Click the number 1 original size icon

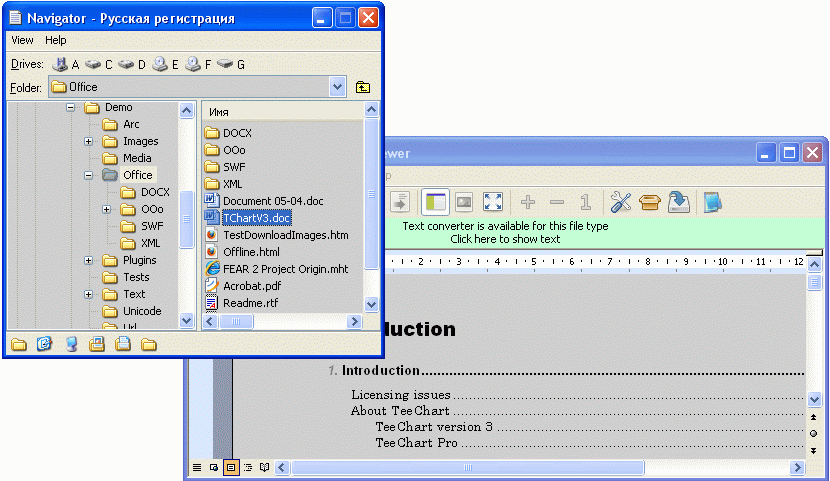[x=585, y=202]
